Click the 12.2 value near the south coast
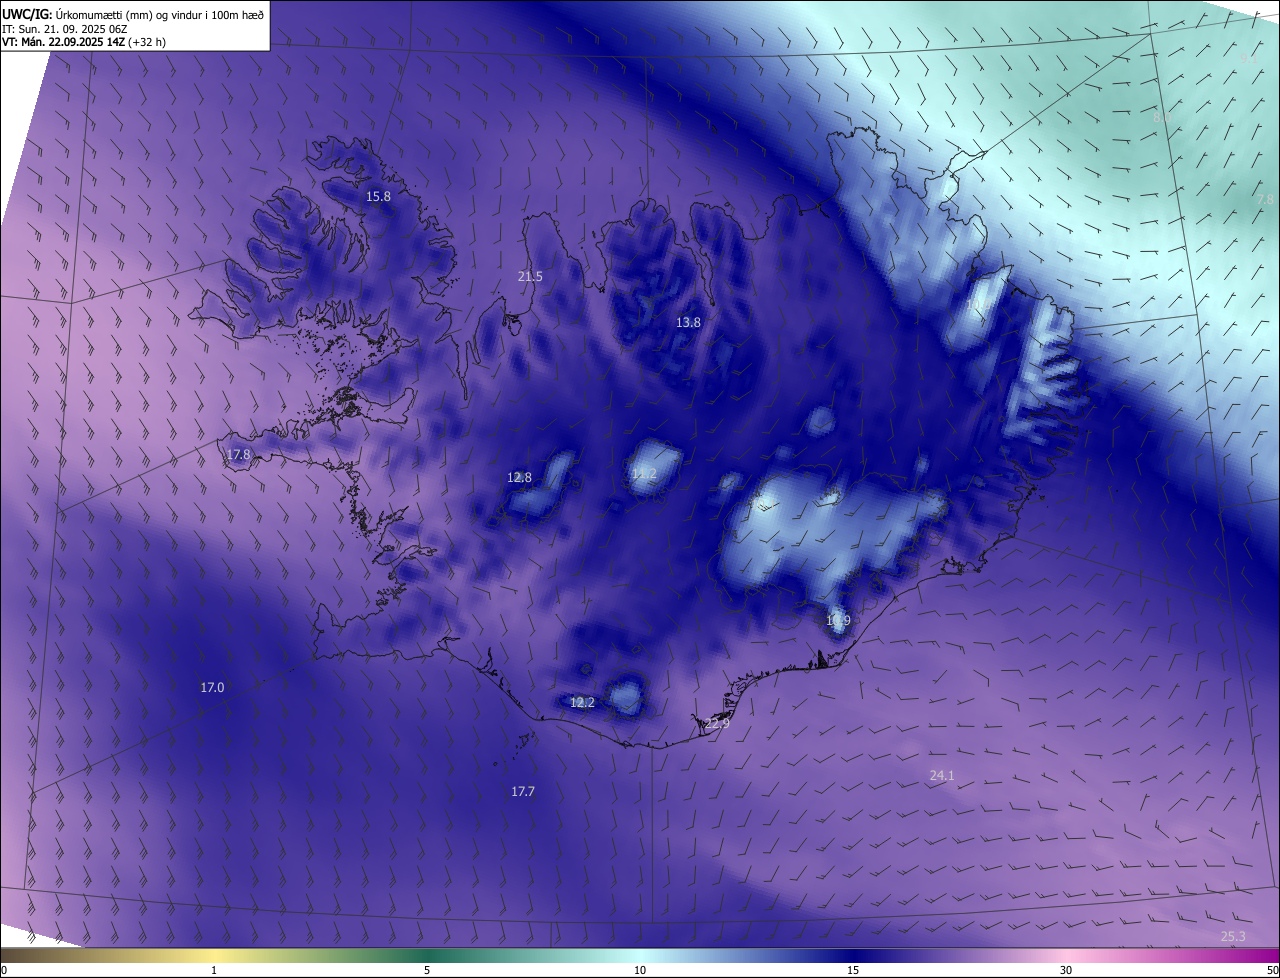This screenshot has height=978, width=1280. pos(582,703)
